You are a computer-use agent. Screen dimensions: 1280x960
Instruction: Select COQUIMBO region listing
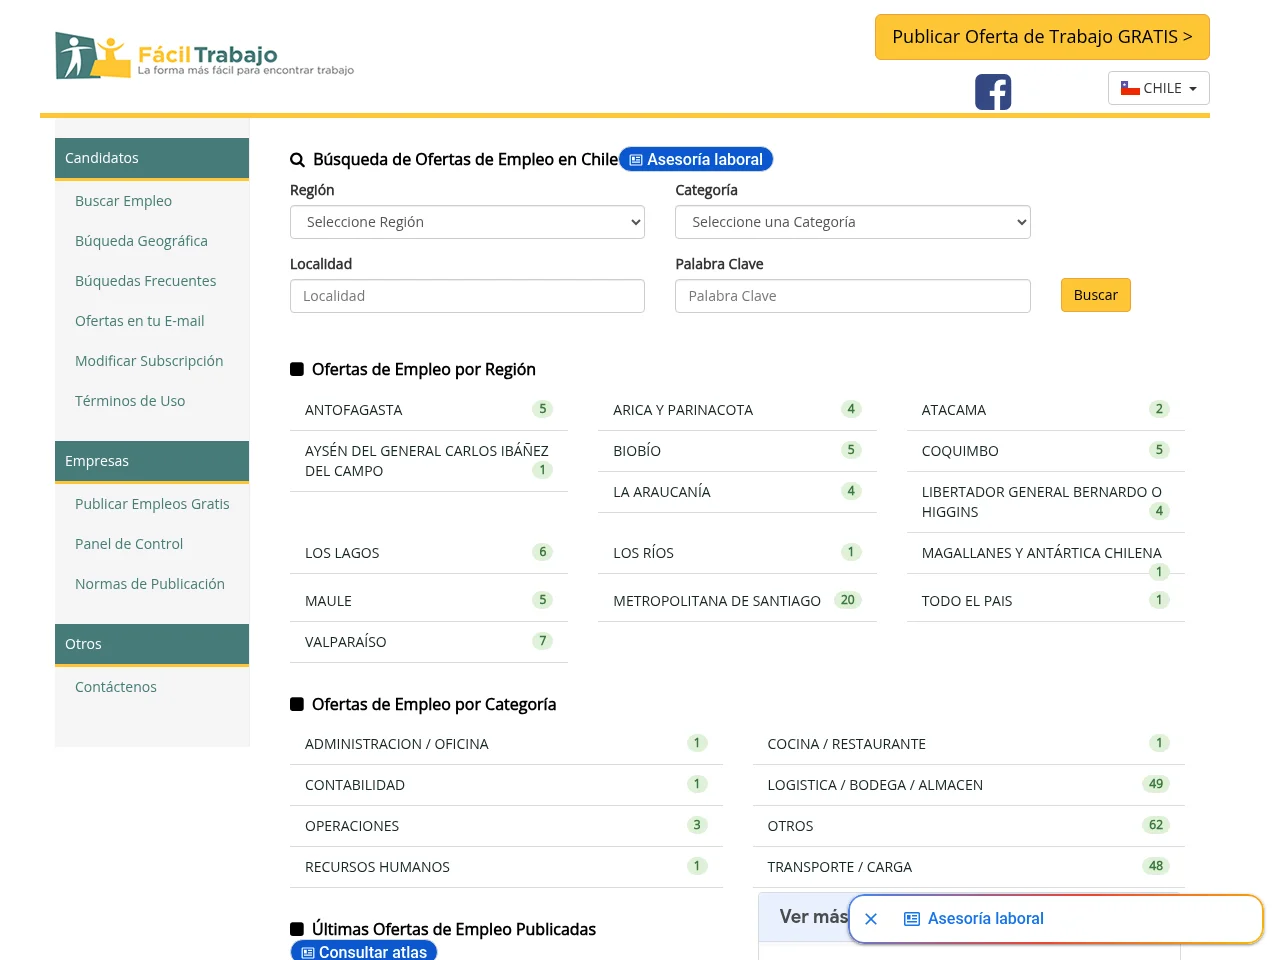point(1046,451)
